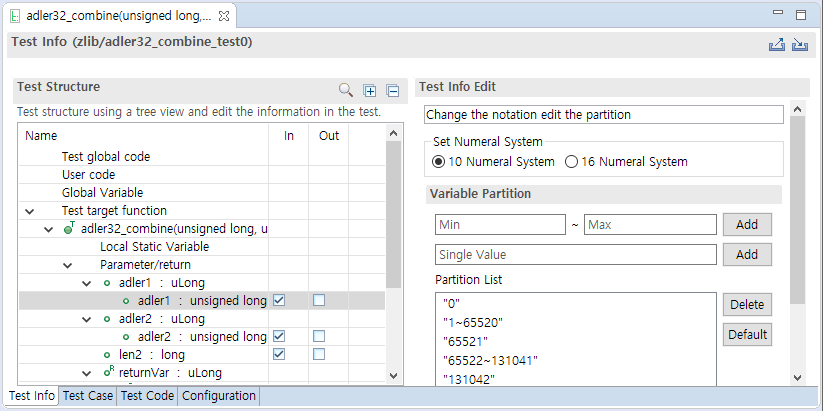Switch to the Test Case tab
Image resolution: width=823 pixels, height=411 pixels.
(88, 396)
